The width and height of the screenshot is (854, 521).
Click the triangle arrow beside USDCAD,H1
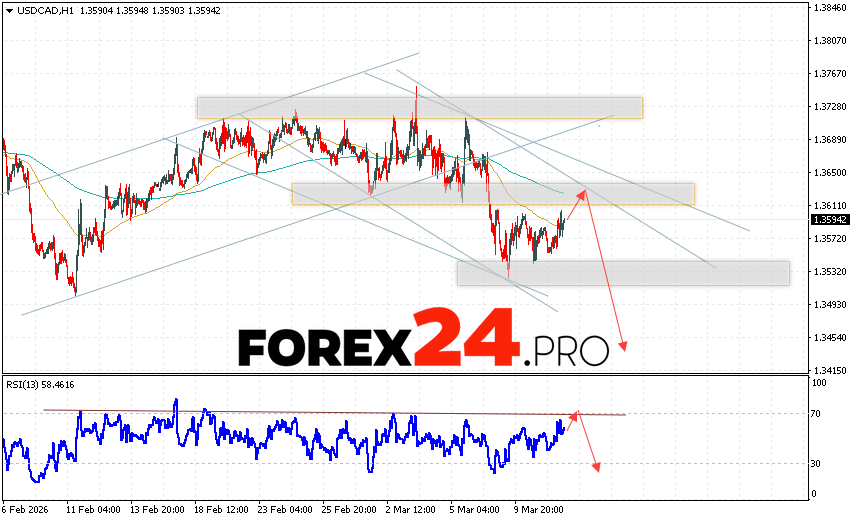(x=8, y=11)
